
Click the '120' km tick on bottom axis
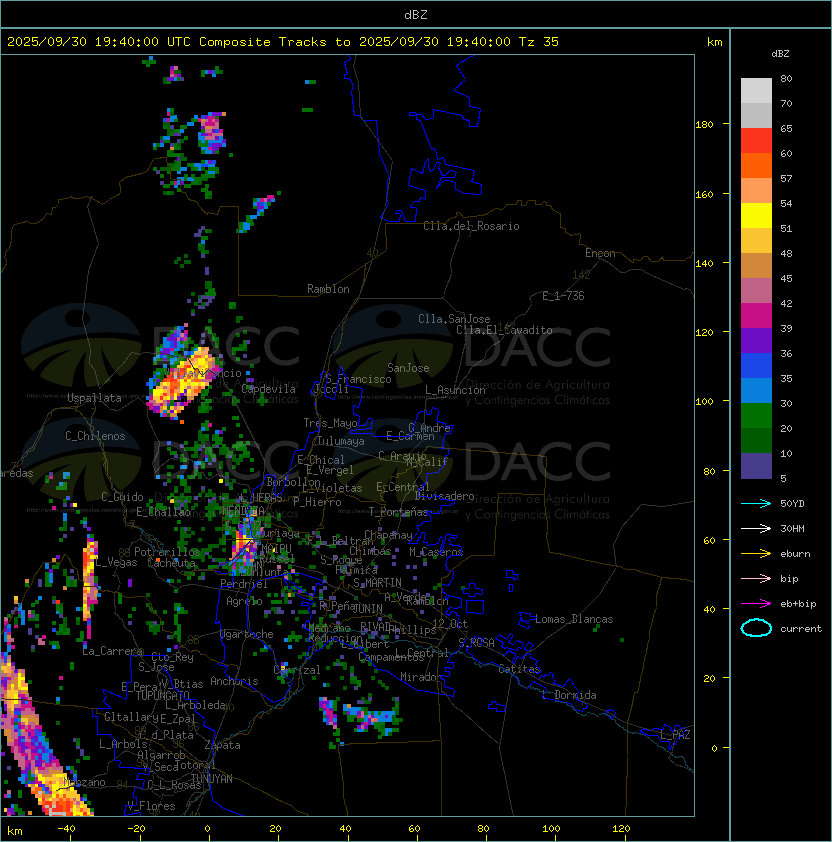pos(621,829)
